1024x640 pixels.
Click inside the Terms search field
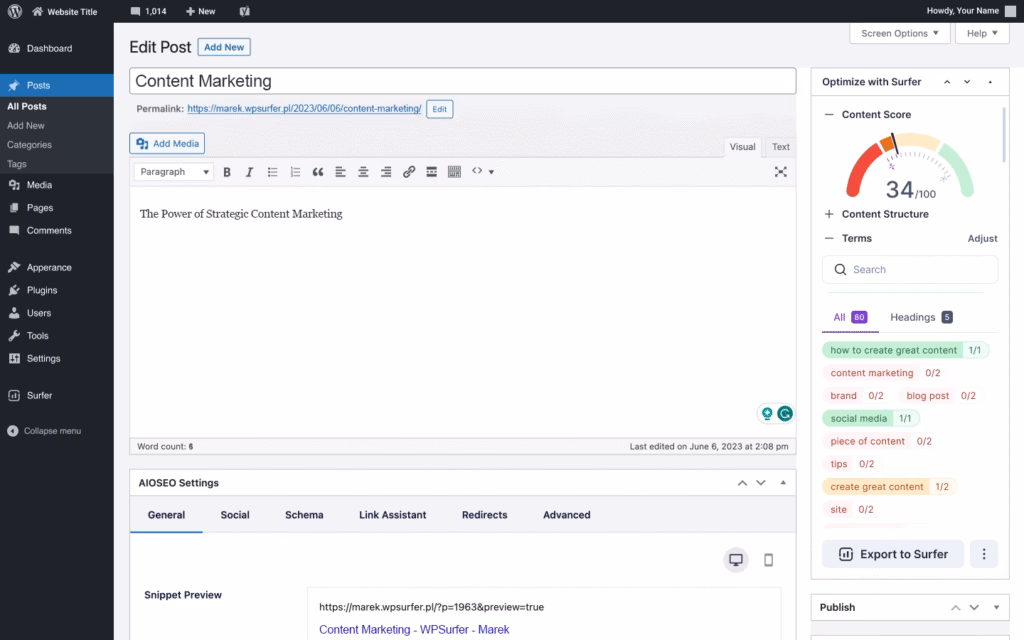pos(909,269)
